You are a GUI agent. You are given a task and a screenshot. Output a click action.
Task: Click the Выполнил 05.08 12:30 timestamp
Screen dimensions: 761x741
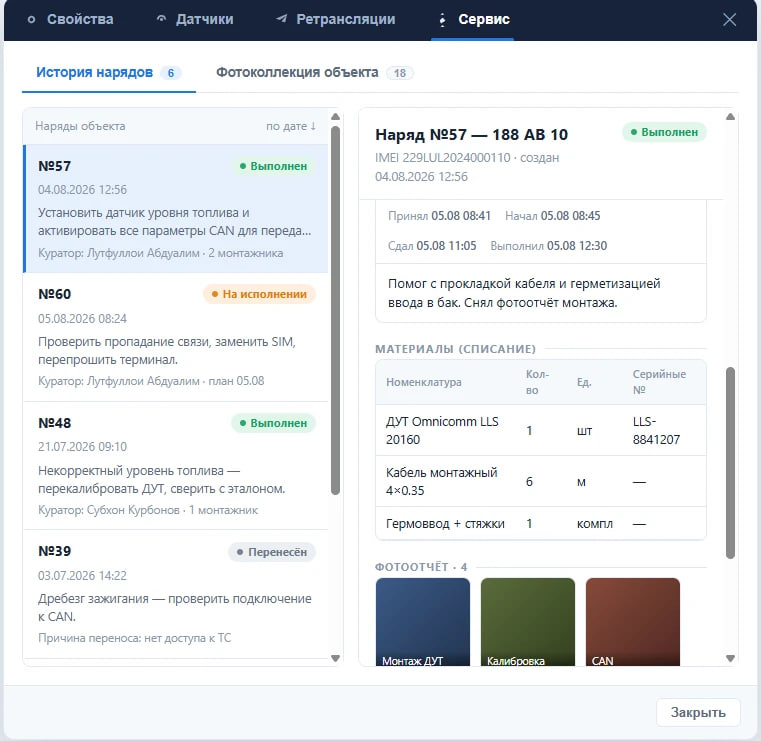click(548, 246)
